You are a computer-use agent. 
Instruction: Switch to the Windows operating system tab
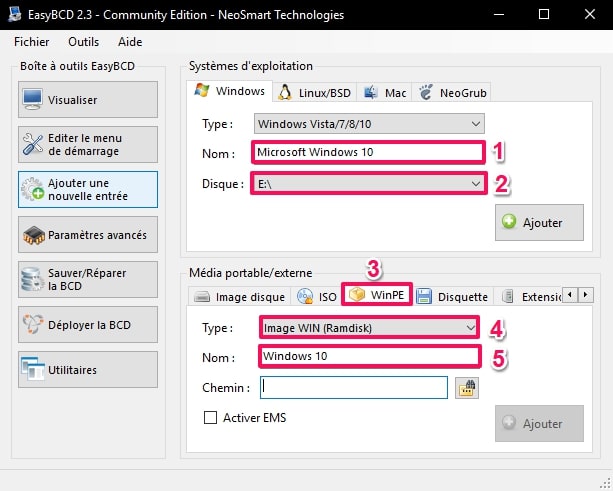(229, 91)
